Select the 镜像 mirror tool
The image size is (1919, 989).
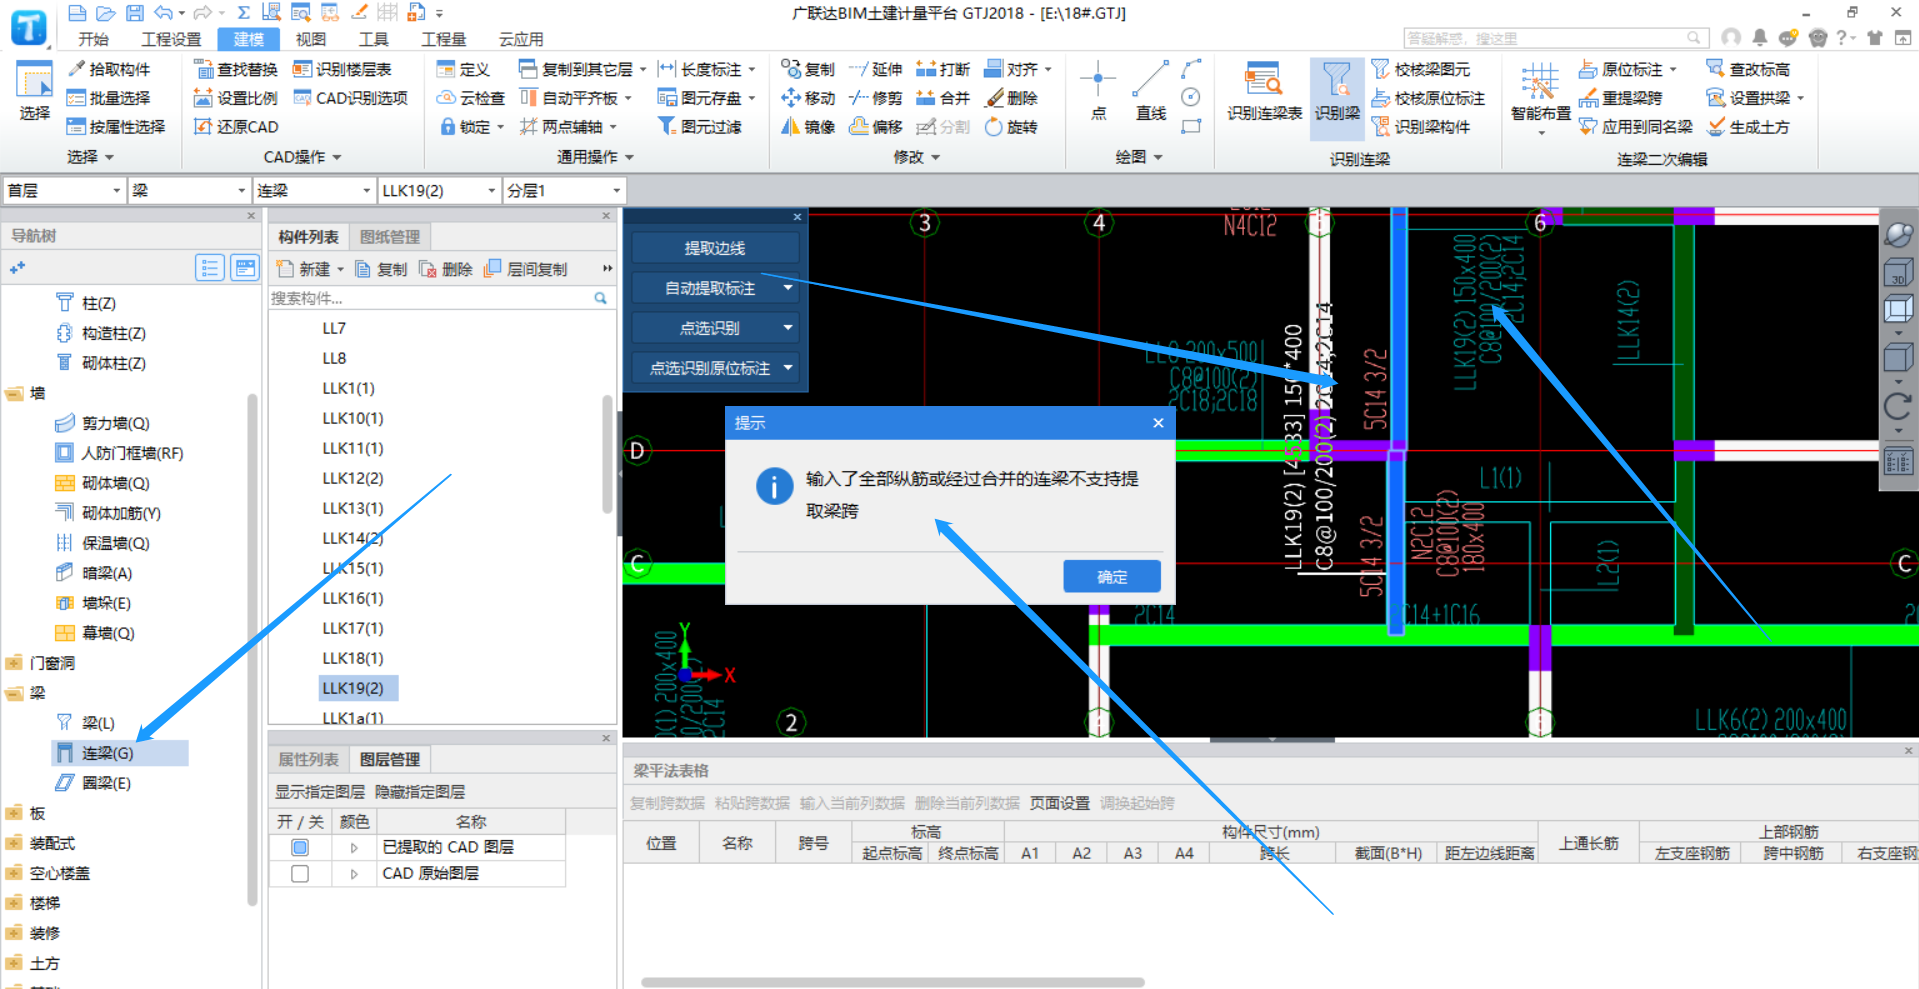click(x=808, y=127)
